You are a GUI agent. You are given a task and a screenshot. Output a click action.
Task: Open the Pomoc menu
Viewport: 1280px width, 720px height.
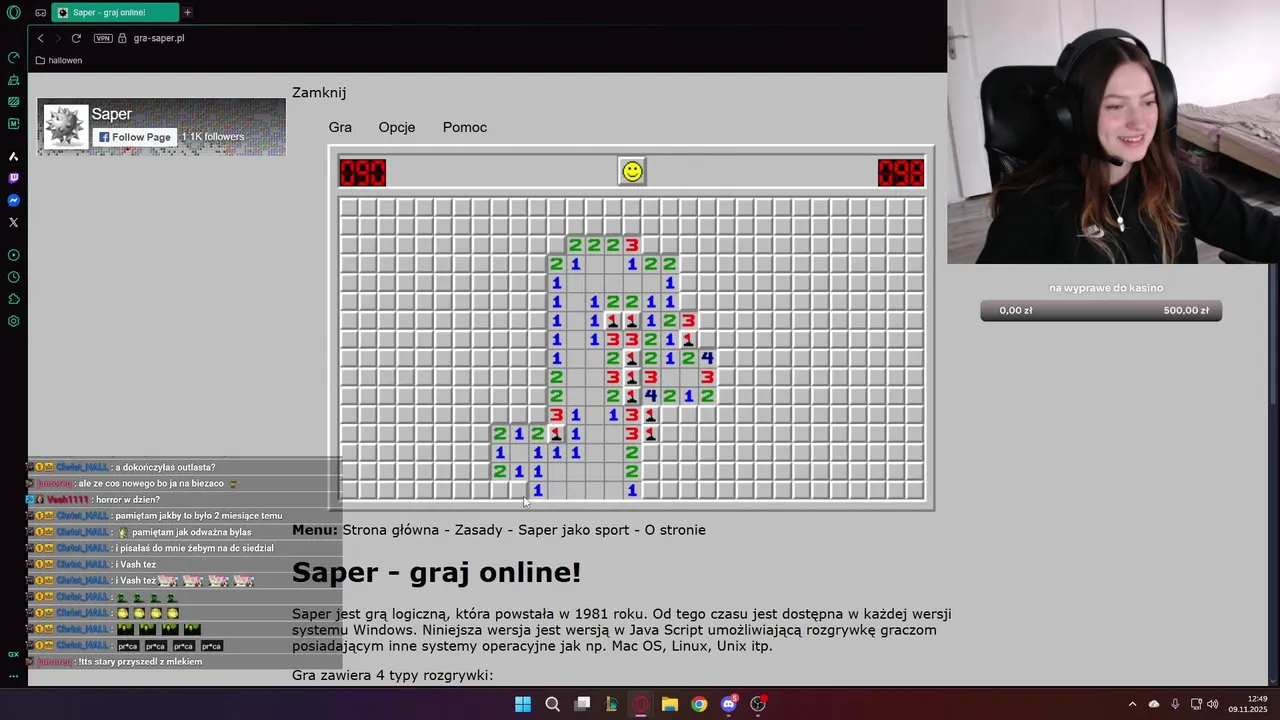465,127
